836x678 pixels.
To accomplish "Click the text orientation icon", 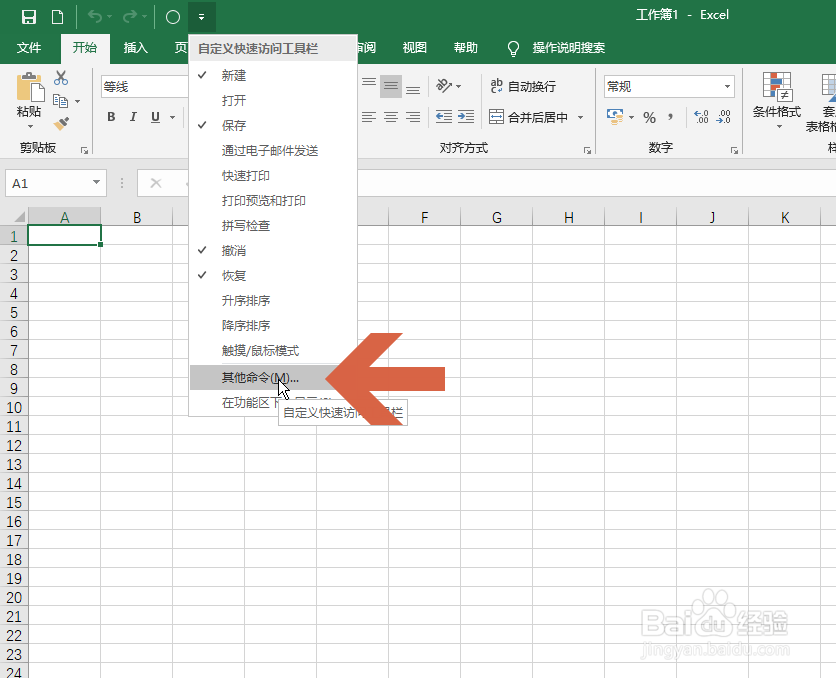I will [x=444, y=85].
